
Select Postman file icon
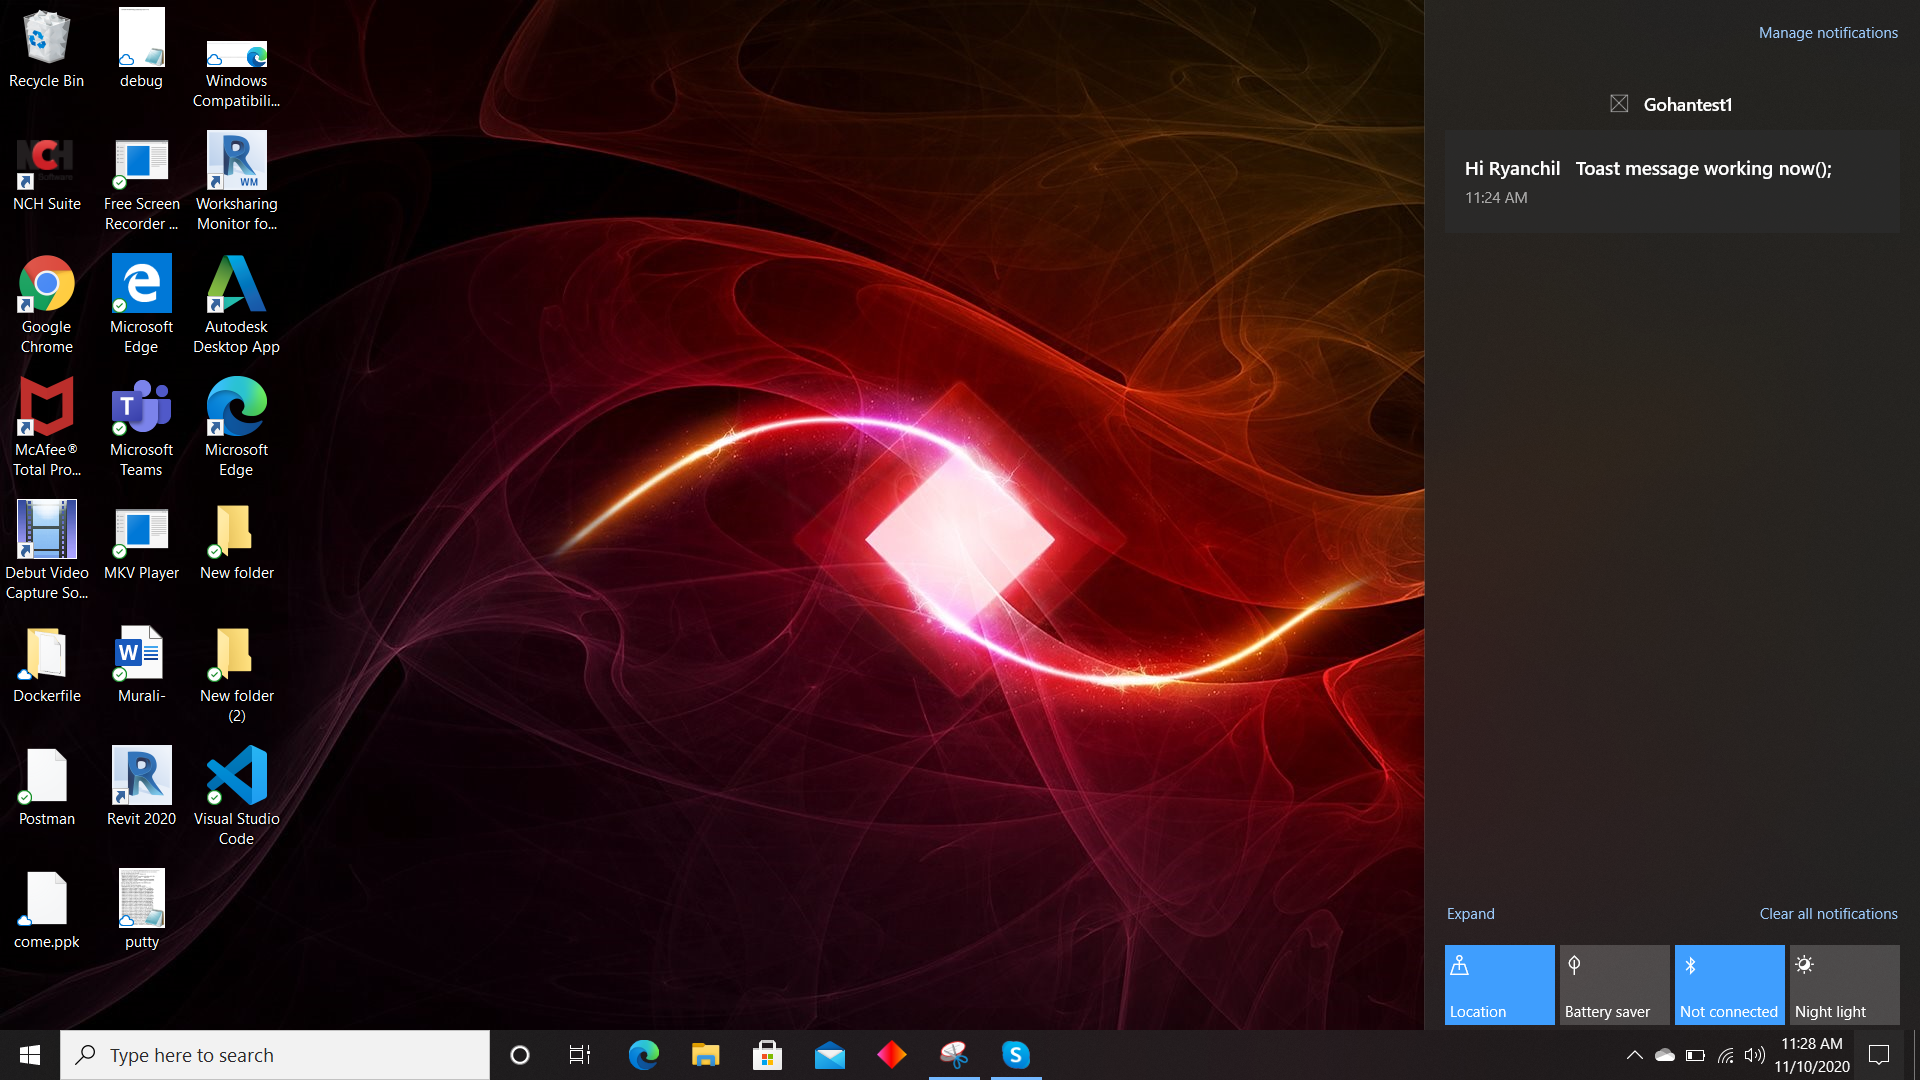click(46, 787)
